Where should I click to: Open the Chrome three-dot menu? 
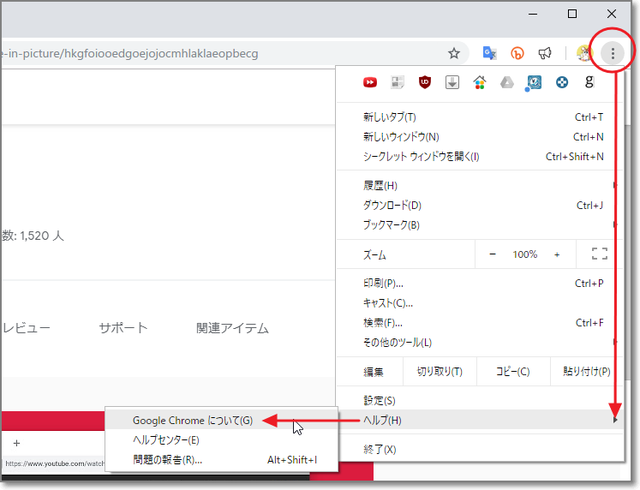click(x=613, y=53)
